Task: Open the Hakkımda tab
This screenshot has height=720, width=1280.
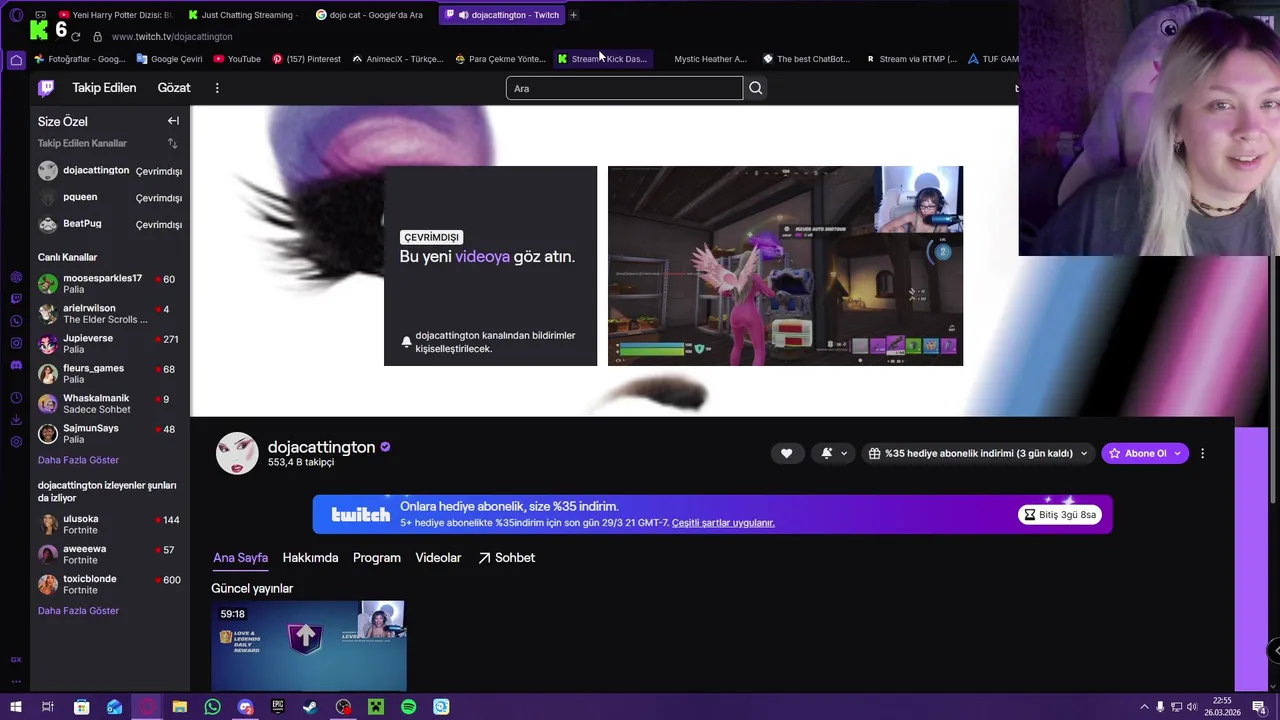Action: tap(310, 558)
